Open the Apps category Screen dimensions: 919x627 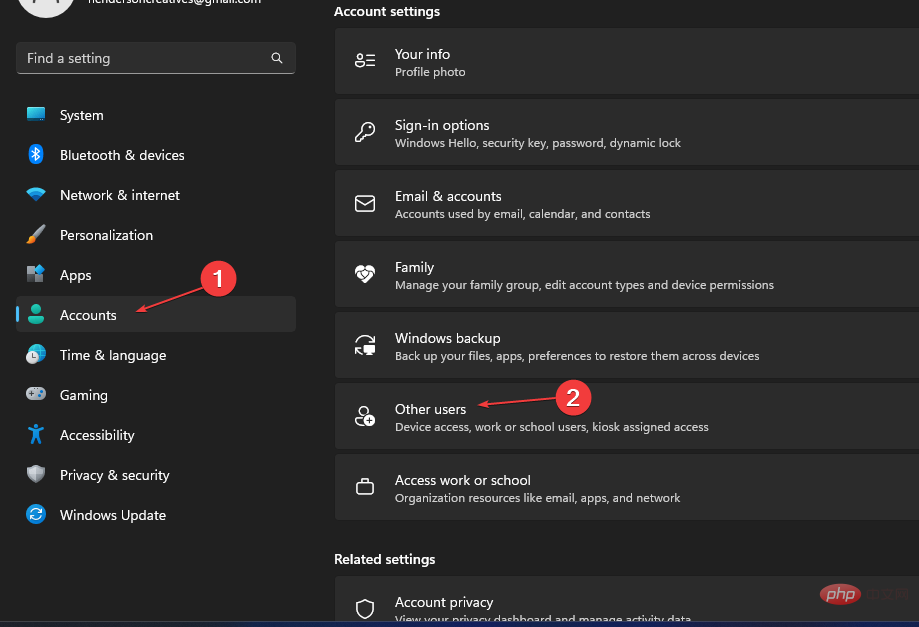[x=156, y=274]
